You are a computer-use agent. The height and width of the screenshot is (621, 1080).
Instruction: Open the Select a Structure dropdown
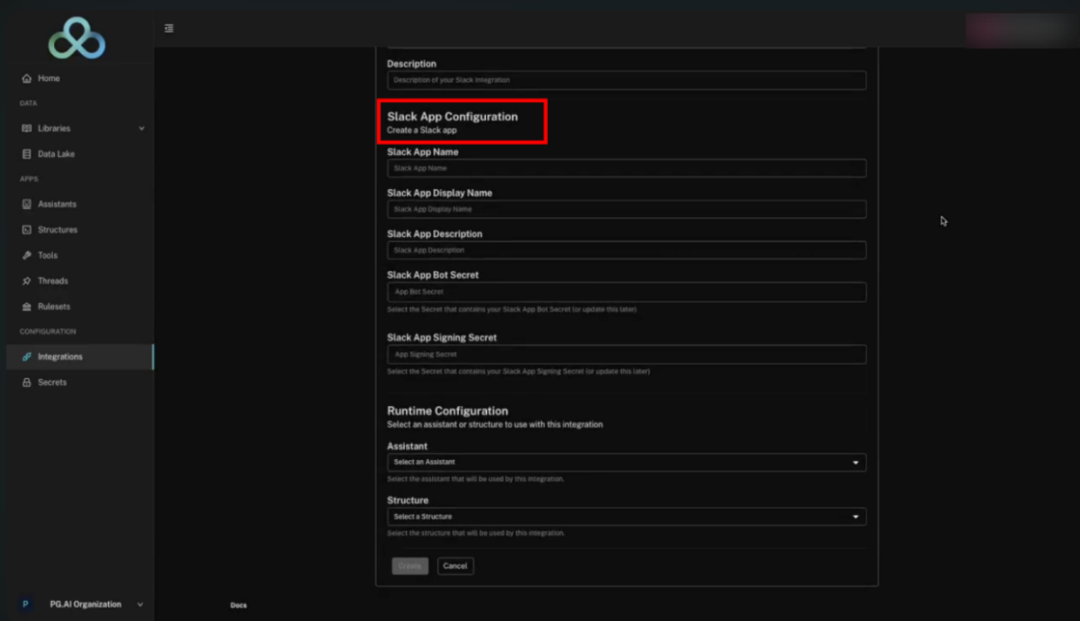tap(626, 516)
